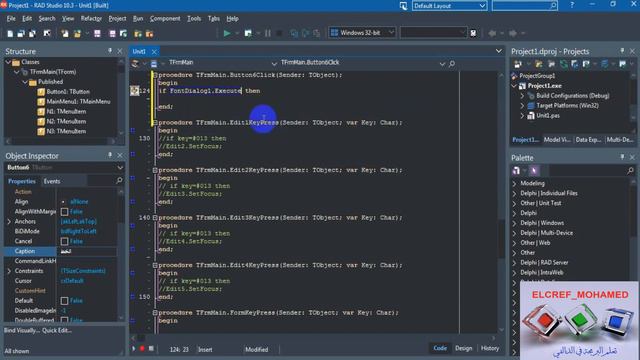
Task: Toggle the Cancel property checkbox
Action: point(64,242)
